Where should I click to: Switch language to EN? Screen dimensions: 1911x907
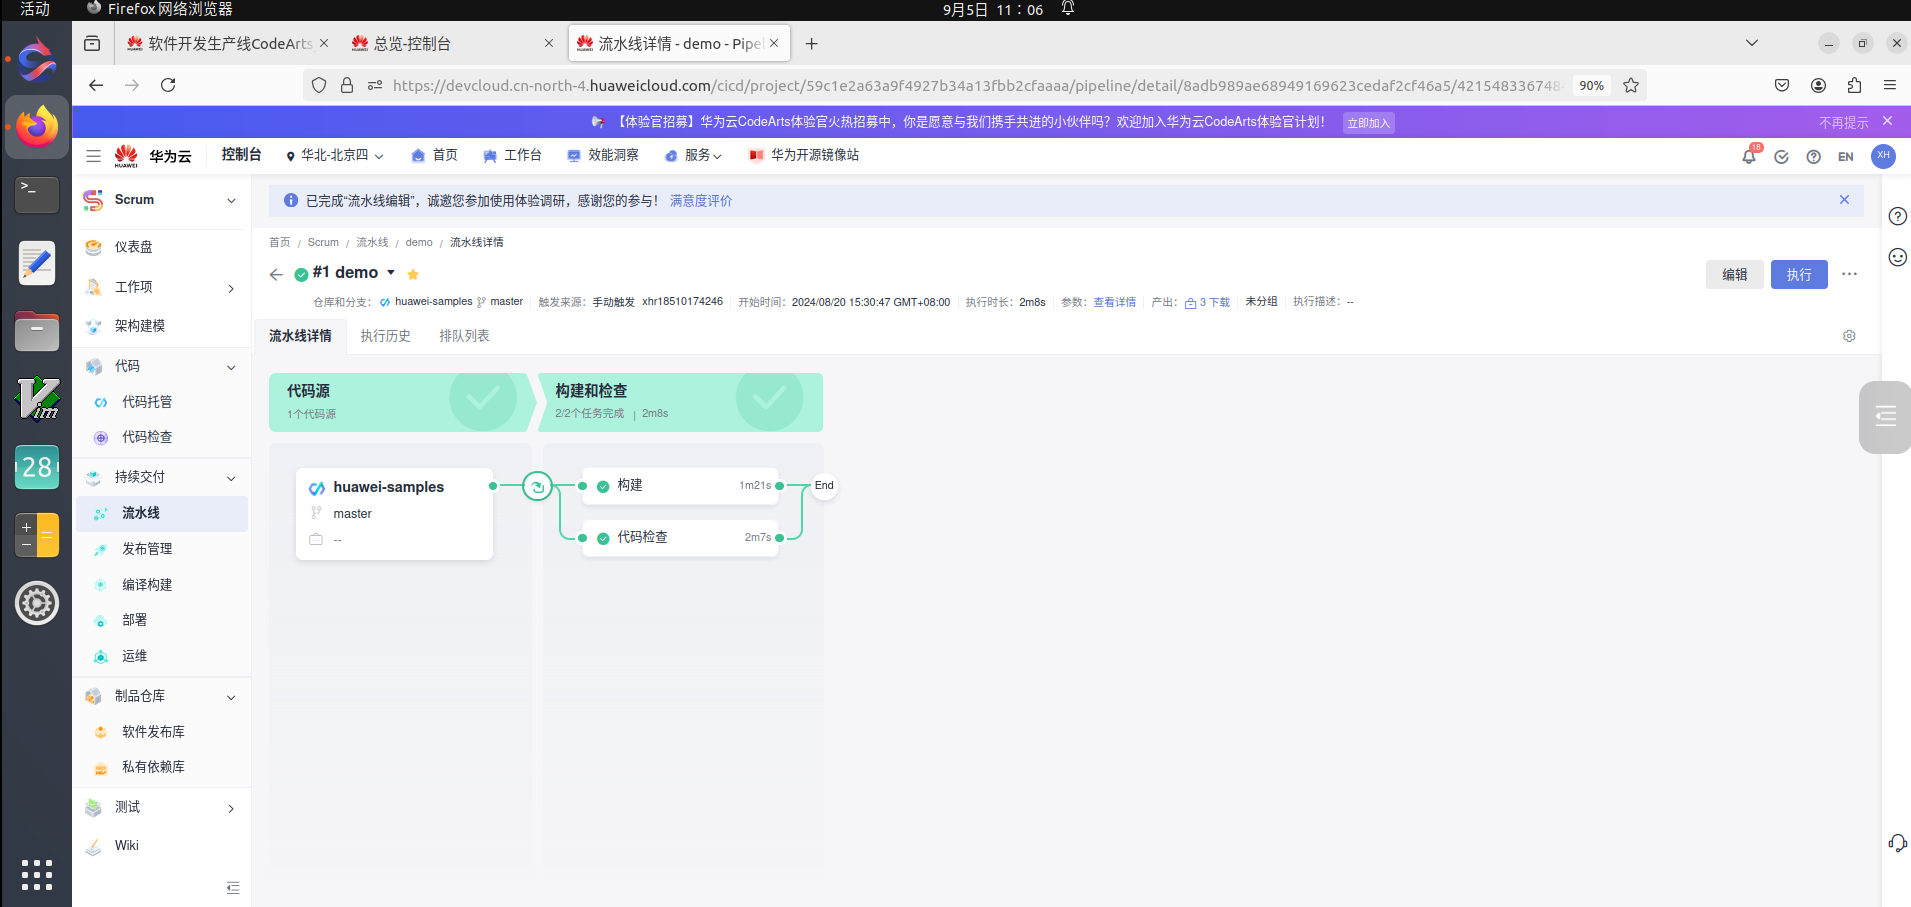[x=1846, y=157]
